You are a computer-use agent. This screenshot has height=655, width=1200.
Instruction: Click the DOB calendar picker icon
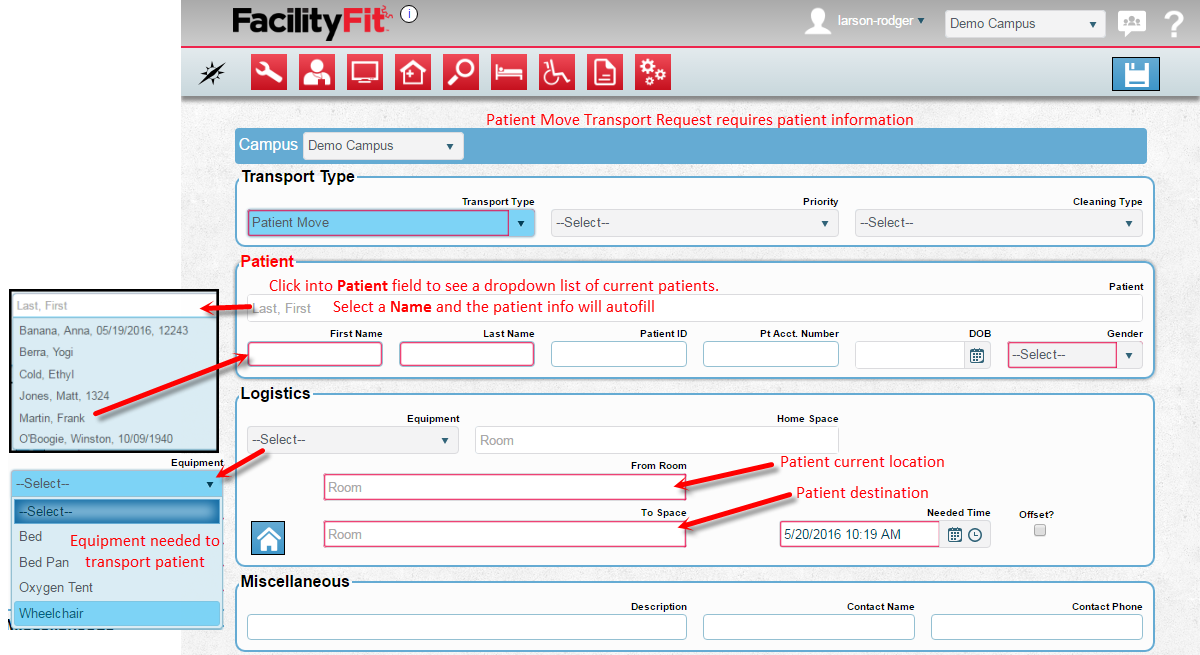pos(977,355)
